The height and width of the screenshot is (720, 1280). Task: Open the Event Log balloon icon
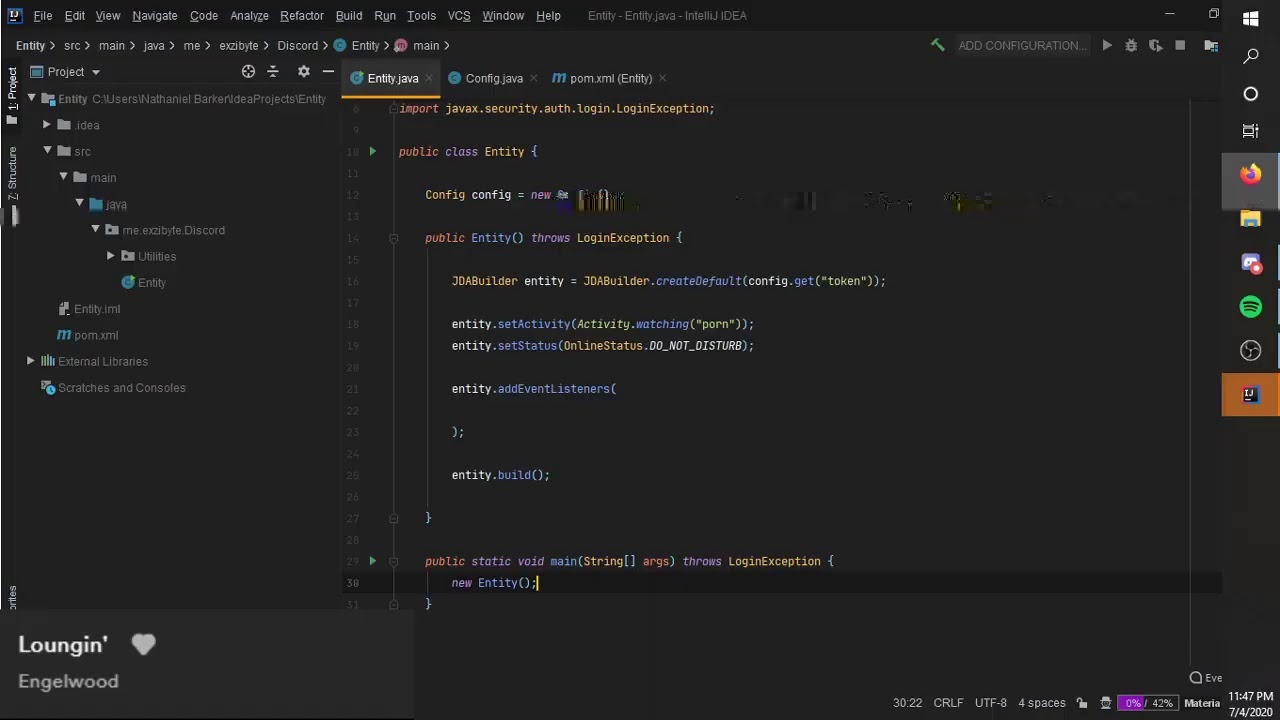point(1196,678)
